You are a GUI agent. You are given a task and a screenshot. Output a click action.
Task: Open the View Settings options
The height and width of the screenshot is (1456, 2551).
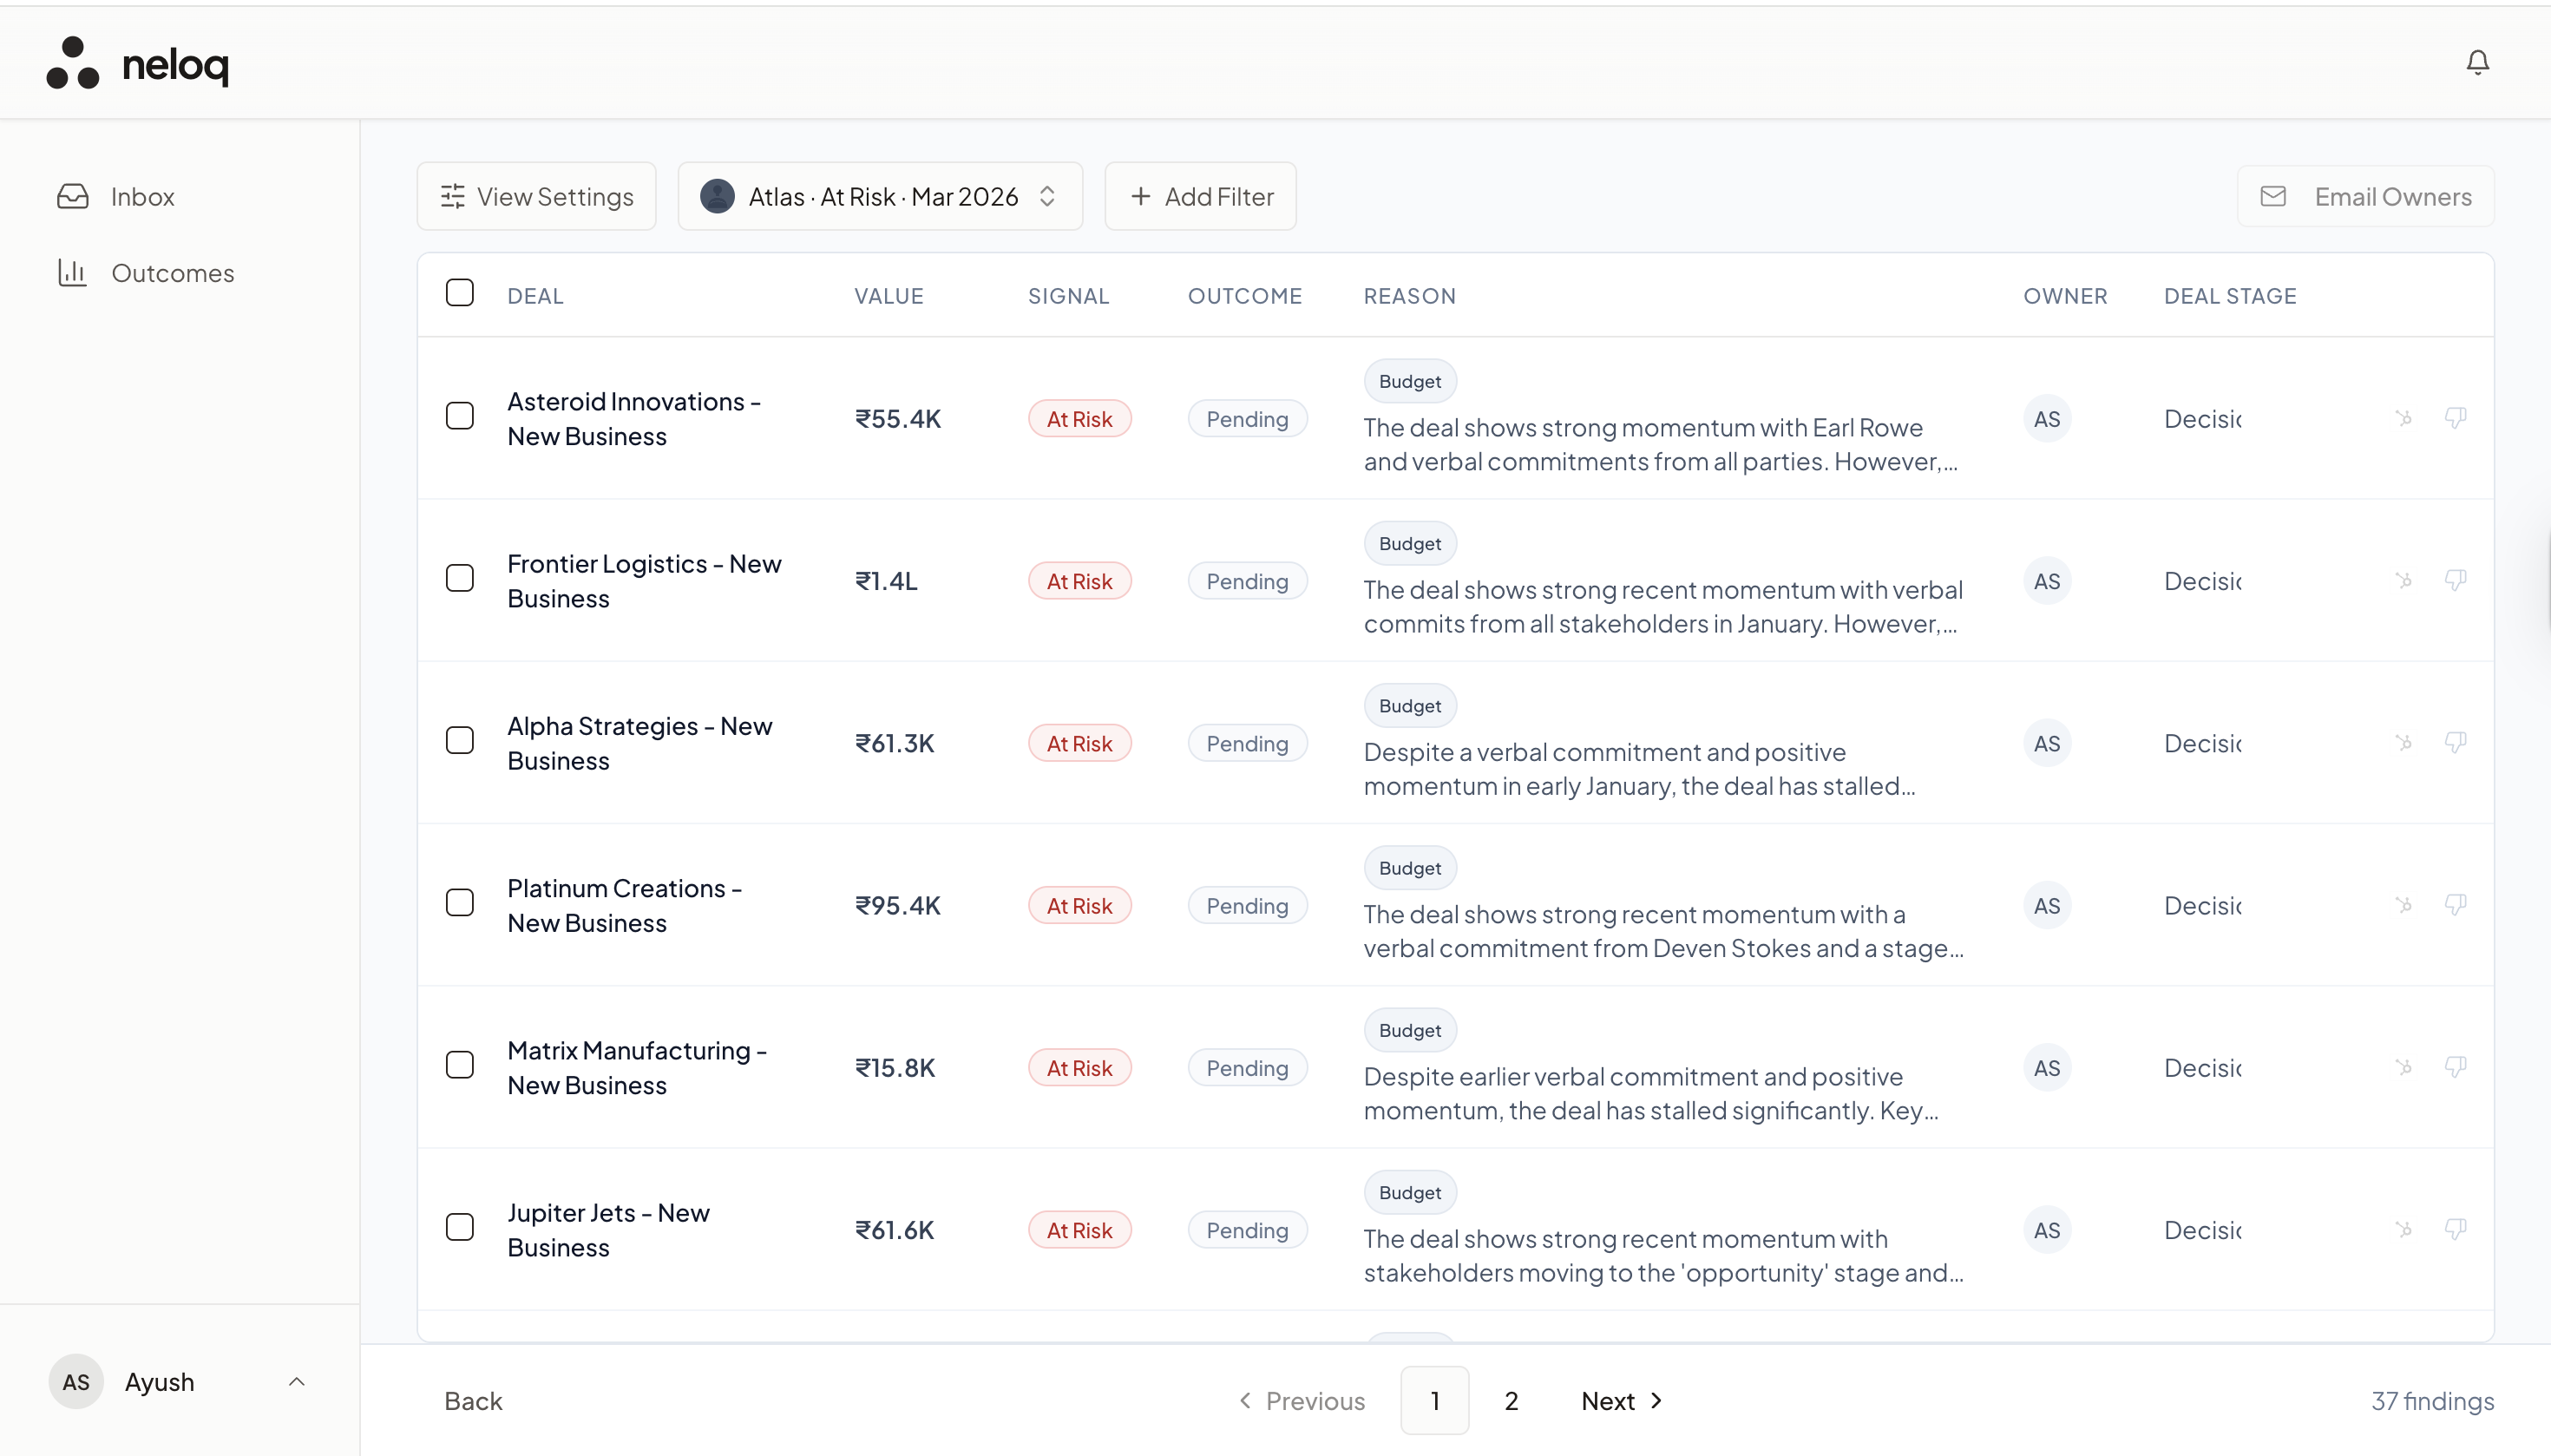coord(537,196)
